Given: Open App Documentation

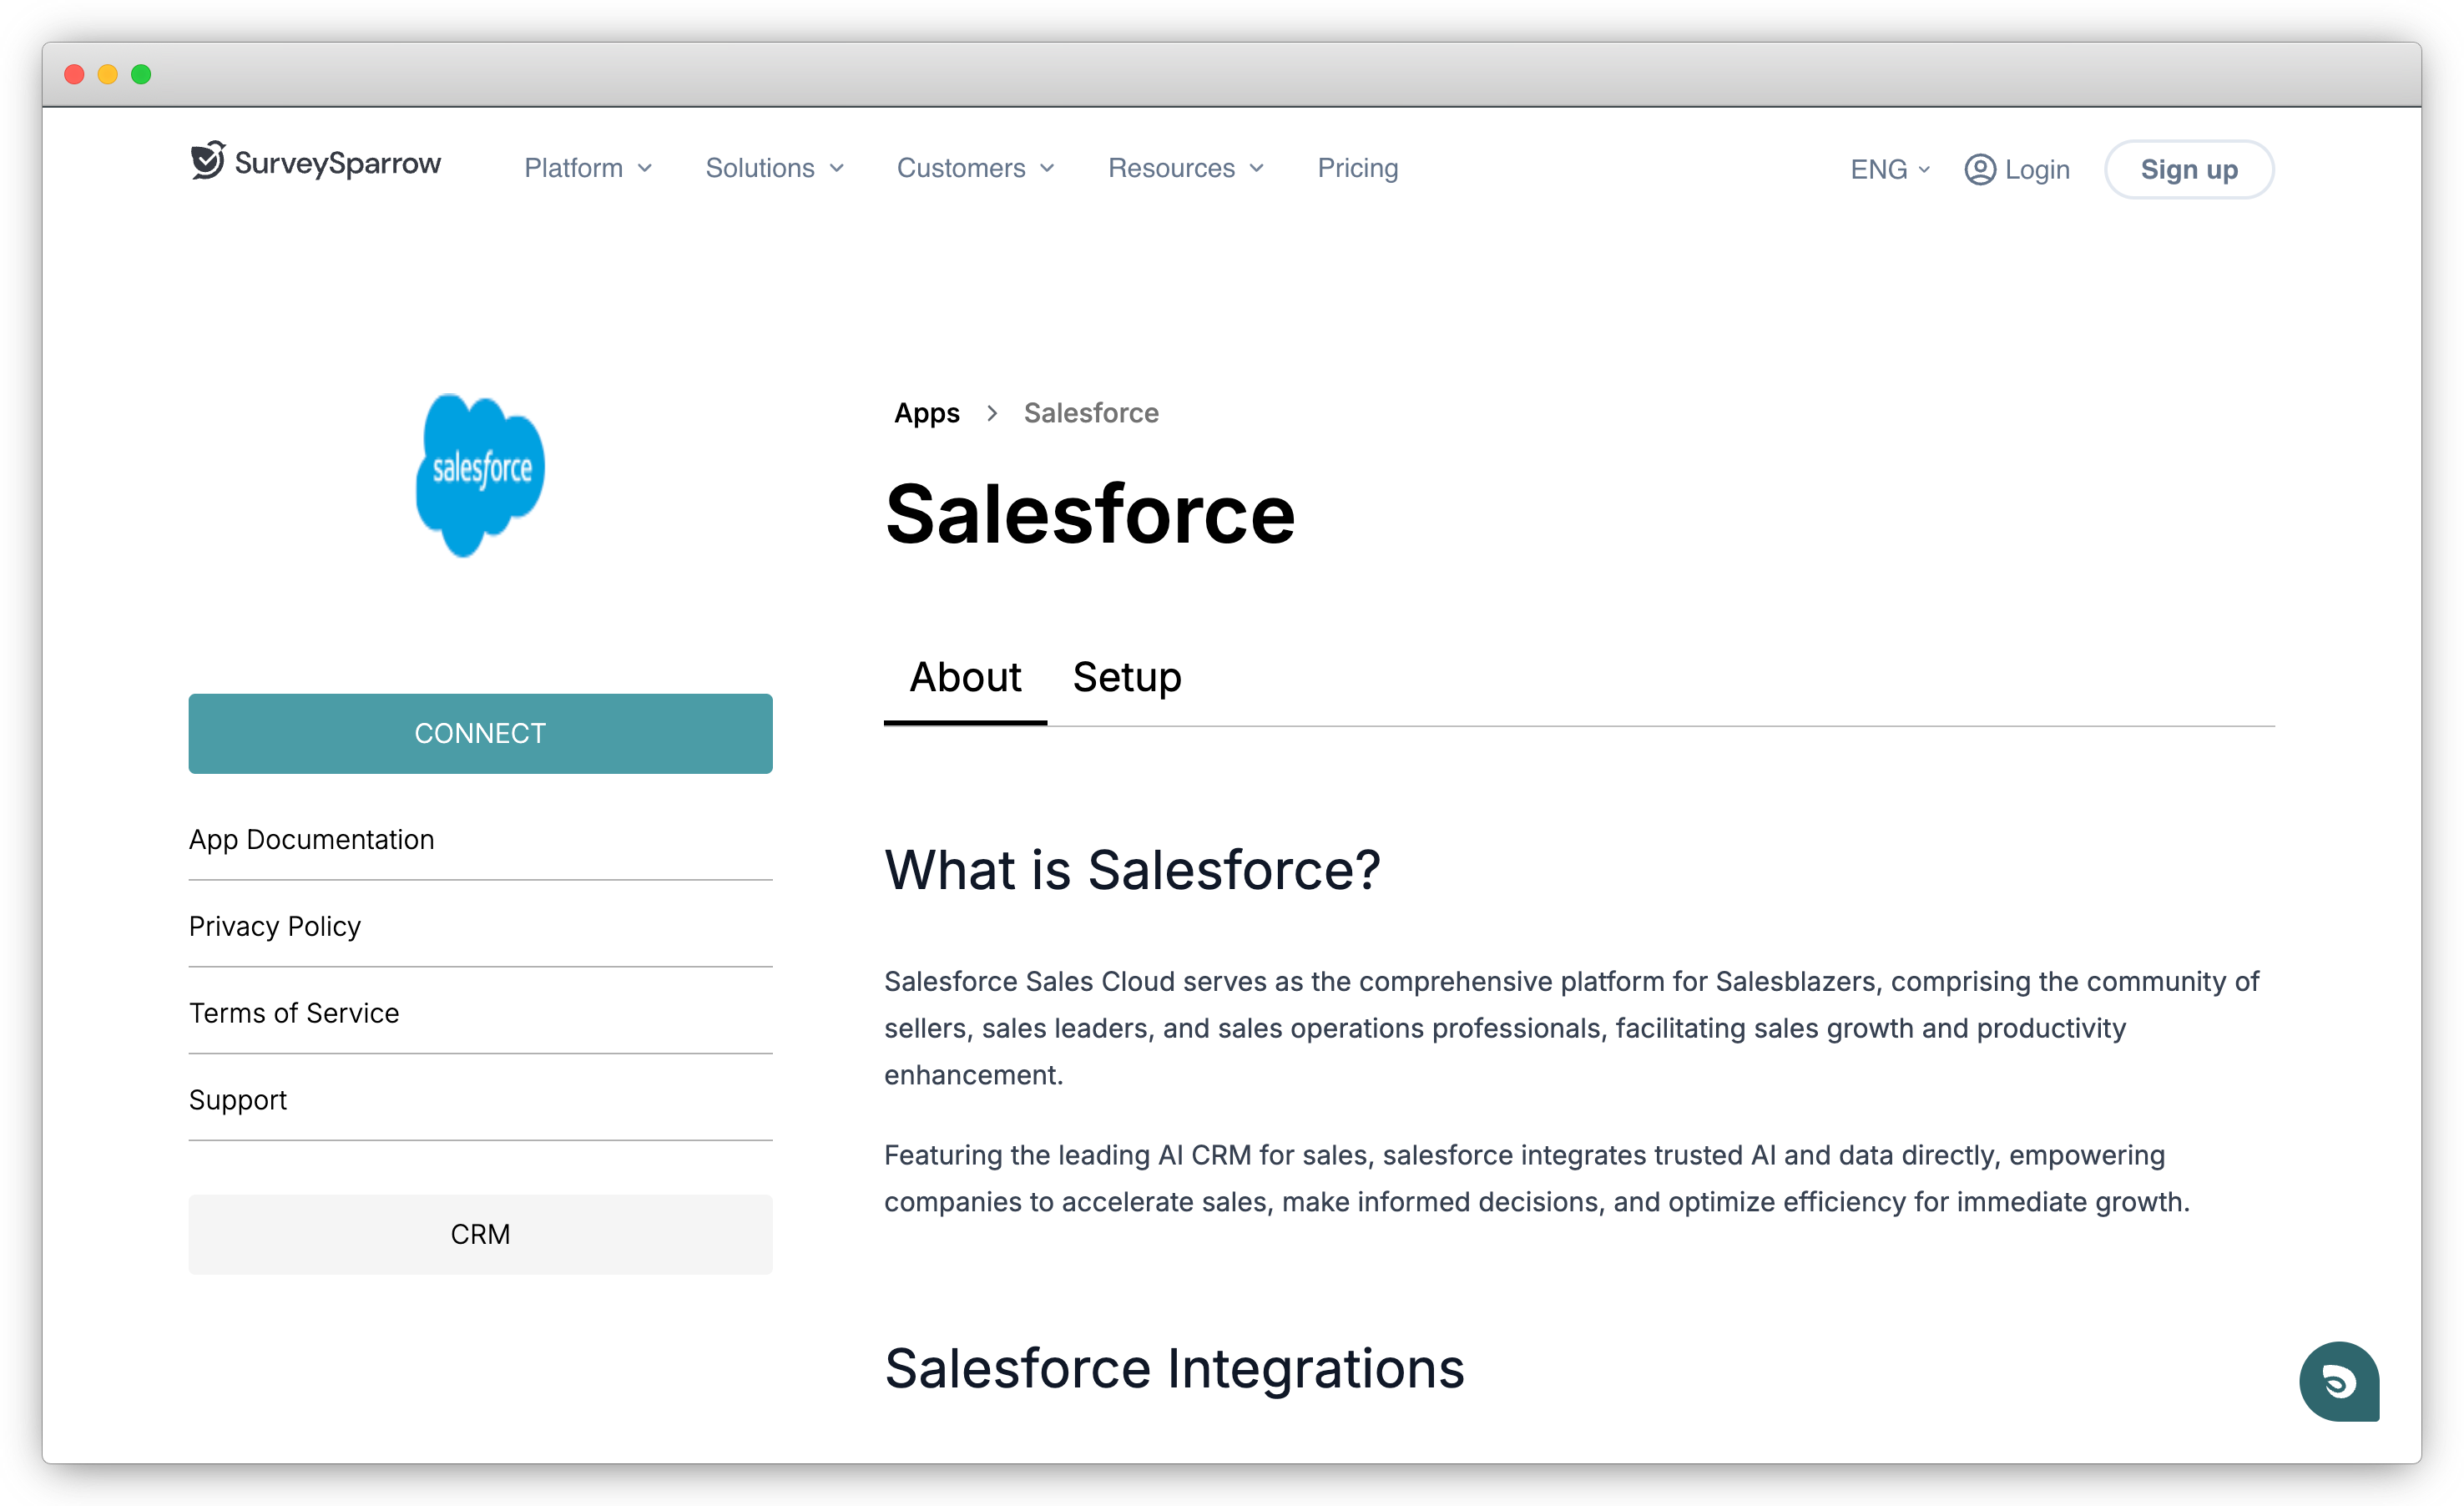Looking at the screenshot, I should pos(311,839).
